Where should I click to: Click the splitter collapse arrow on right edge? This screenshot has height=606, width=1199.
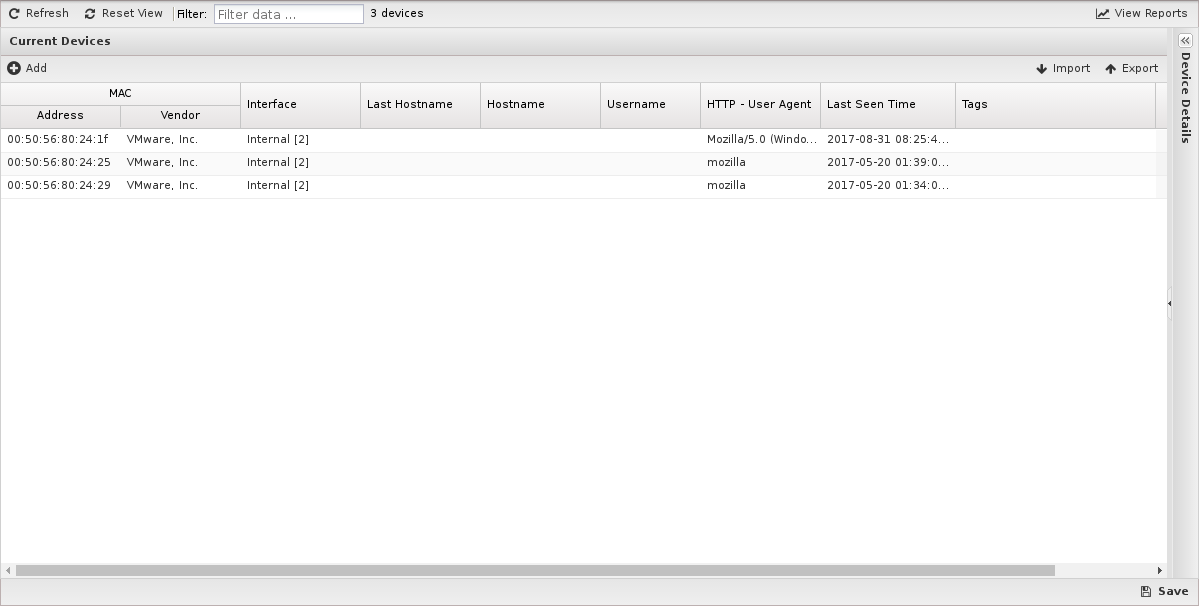click(1169, 303)
